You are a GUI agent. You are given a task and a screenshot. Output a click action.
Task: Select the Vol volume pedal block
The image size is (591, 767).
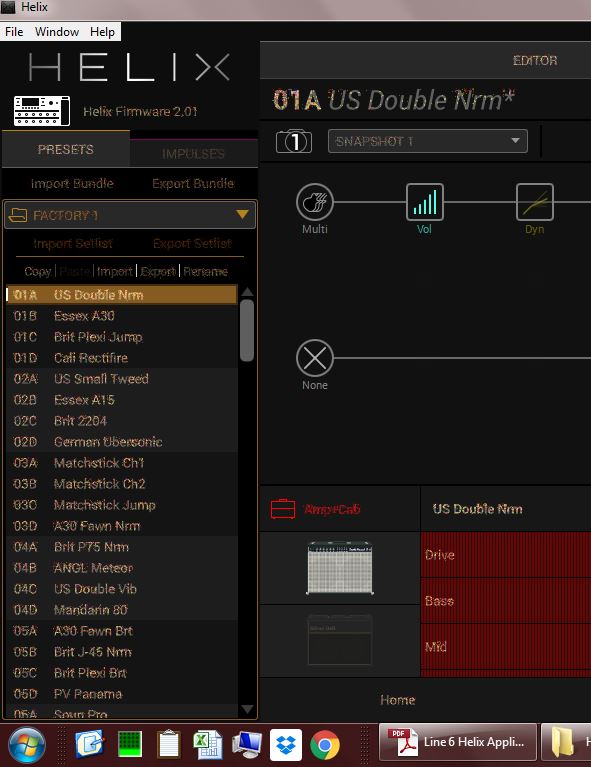tap(425, 202)
